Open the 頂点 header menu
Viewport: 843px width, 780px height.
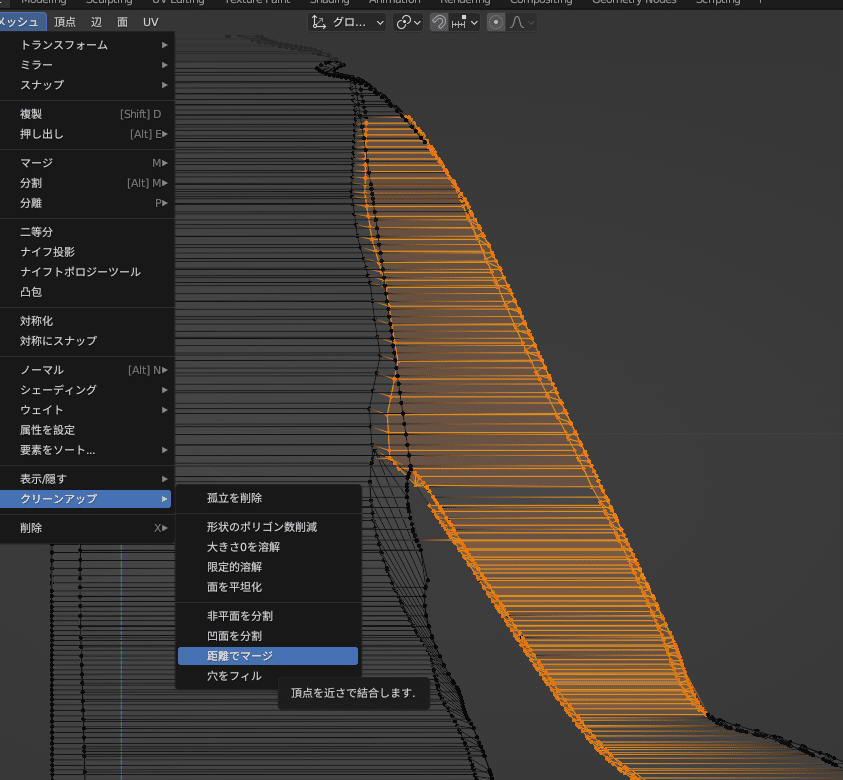click(x=65, y=22)
